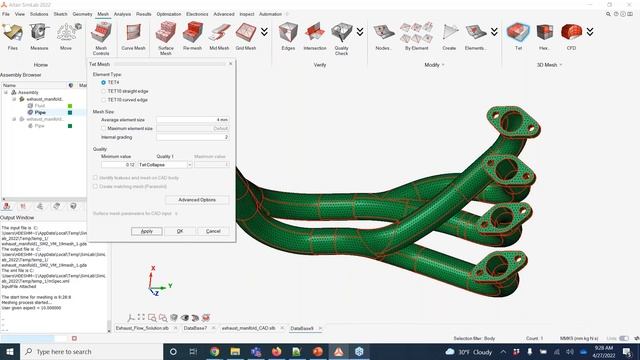Open the Elements modify tool
Screen dimensions: 640x360
point(475,36)
